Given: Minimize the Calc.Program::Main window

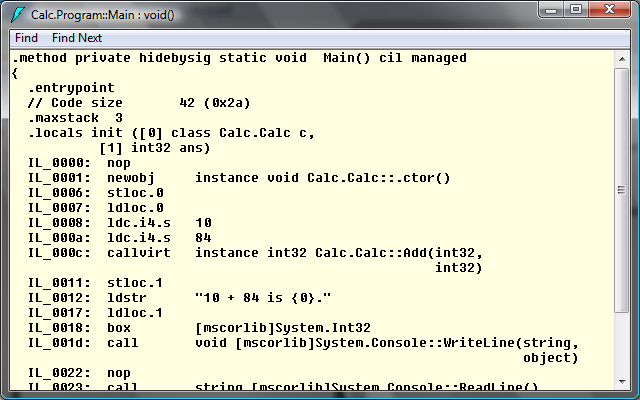Looking at the screenshot, I should pyautogui.click(x=551, y=10).
